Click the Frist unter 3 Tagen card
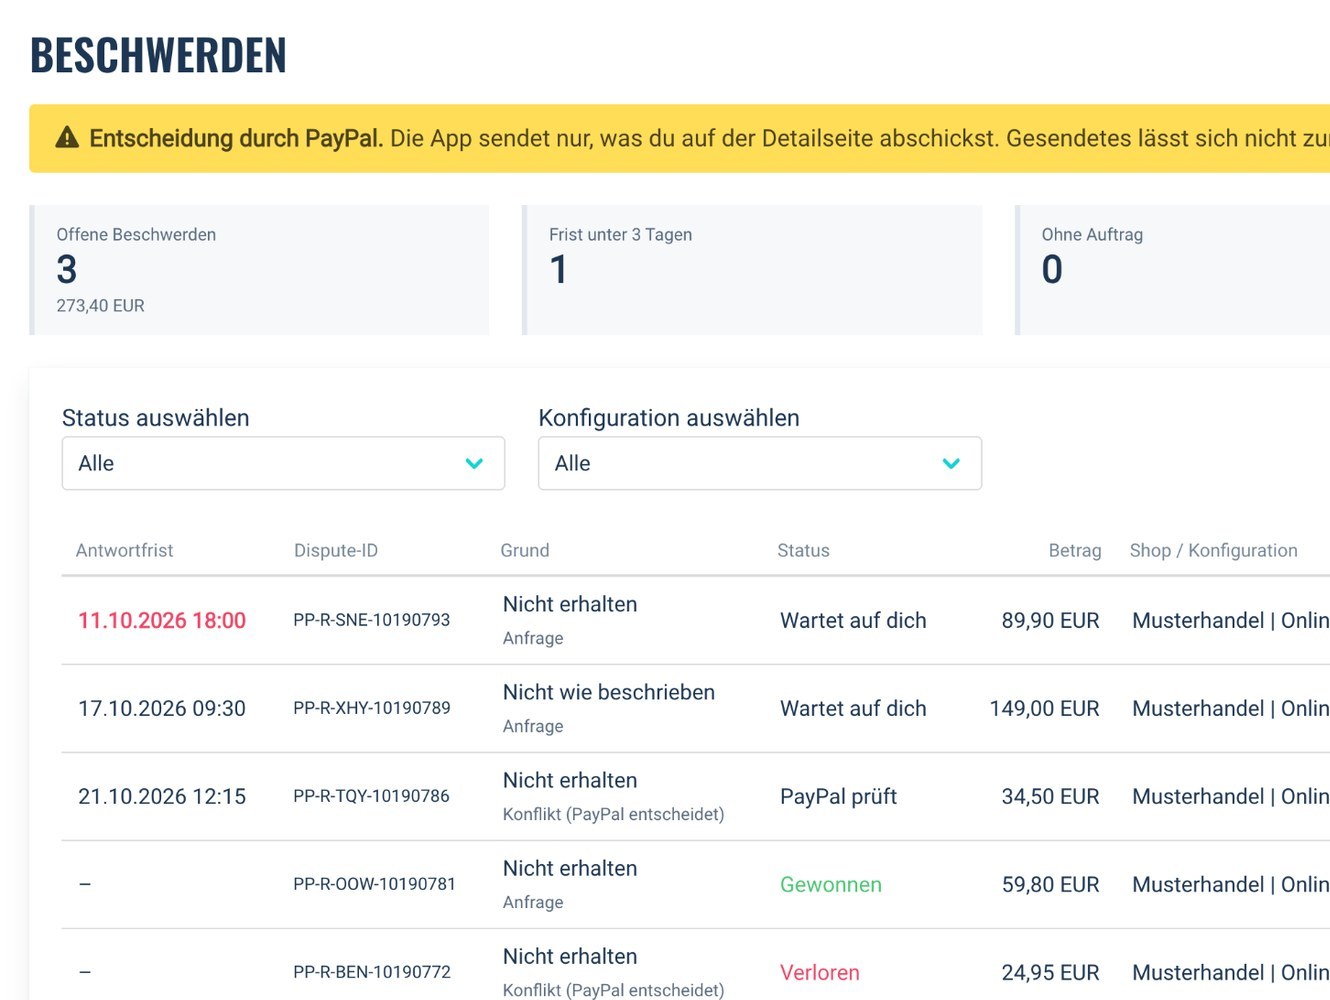 tap(752, 270)
